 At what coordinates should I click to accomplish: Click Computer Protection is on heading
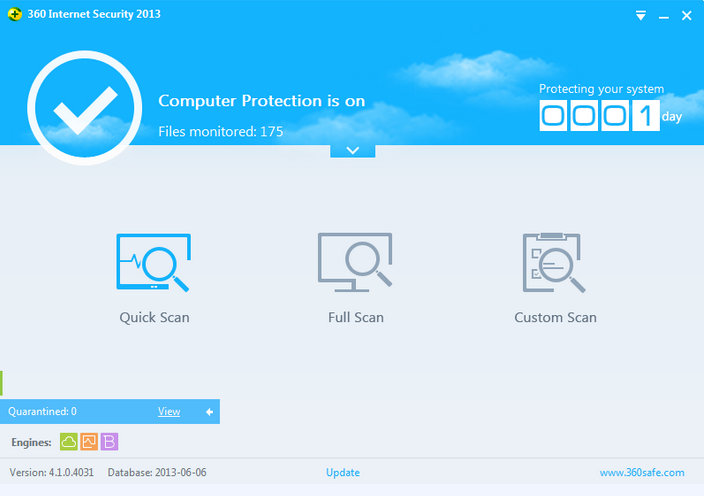[262, 101]
